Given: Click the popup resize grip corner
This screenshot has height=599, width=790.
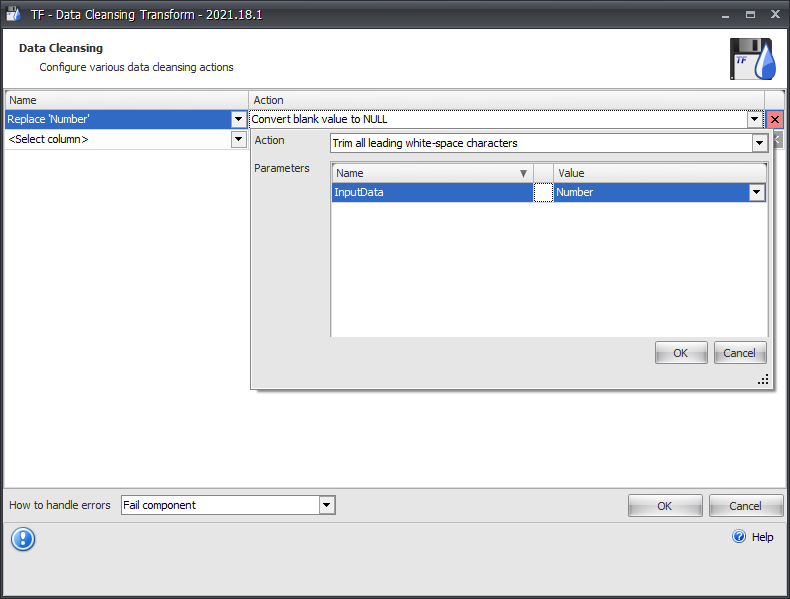Looking at the screenshot, I should click(x=763, y=379).
